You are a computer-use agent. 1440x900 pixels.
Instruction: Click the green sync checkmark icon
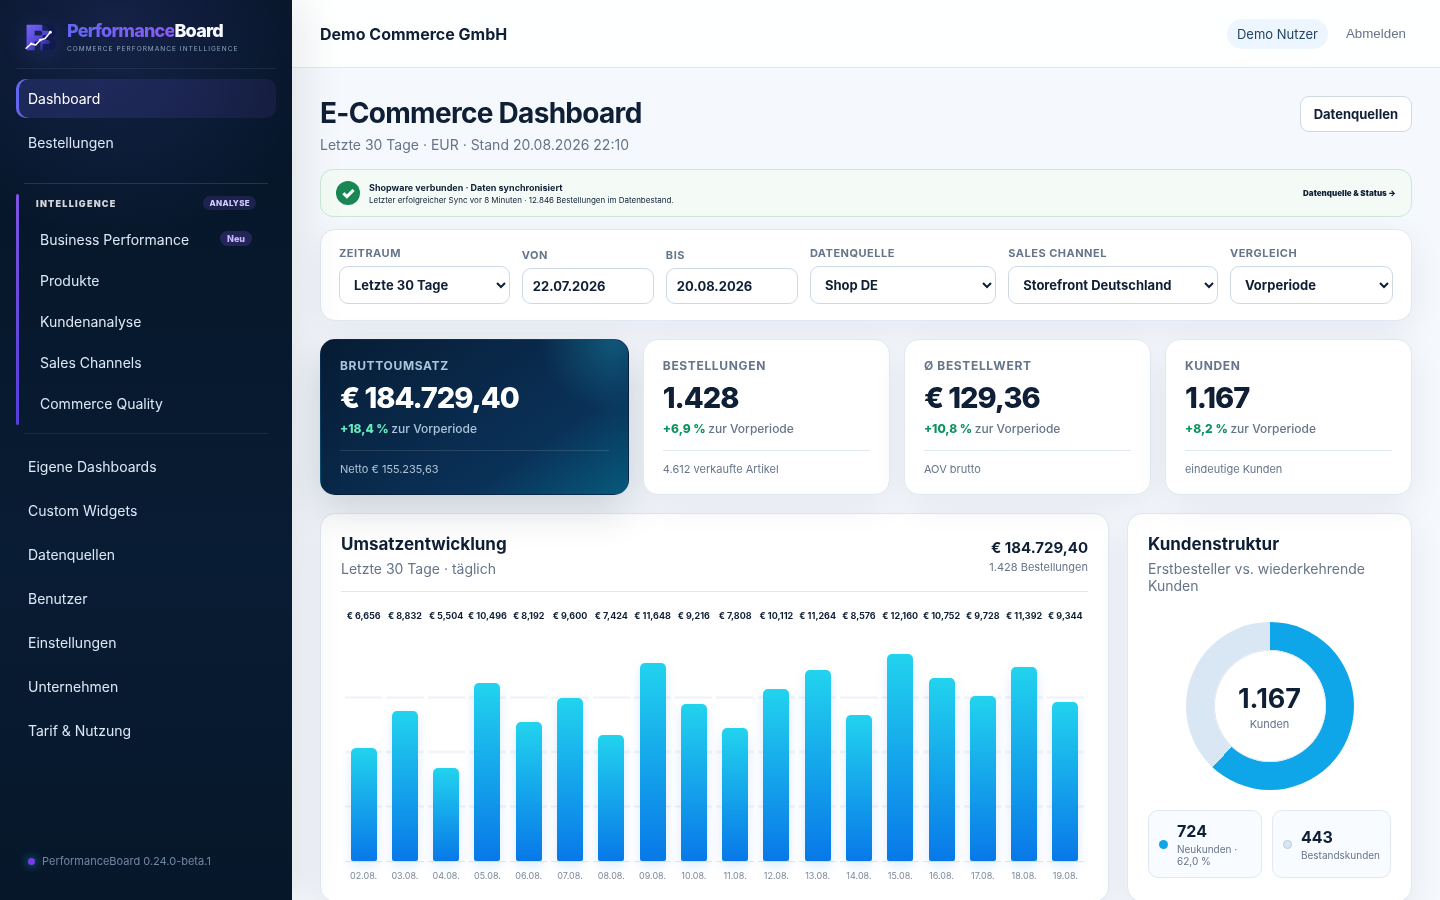coord(348,193)
